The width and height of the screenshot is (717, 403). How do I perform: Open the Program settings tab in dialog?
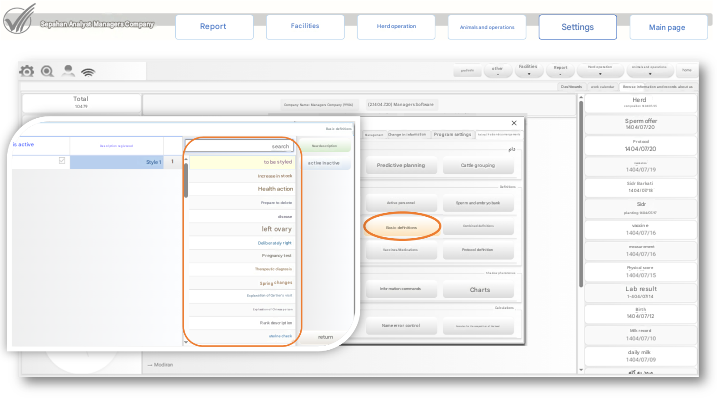452,134
